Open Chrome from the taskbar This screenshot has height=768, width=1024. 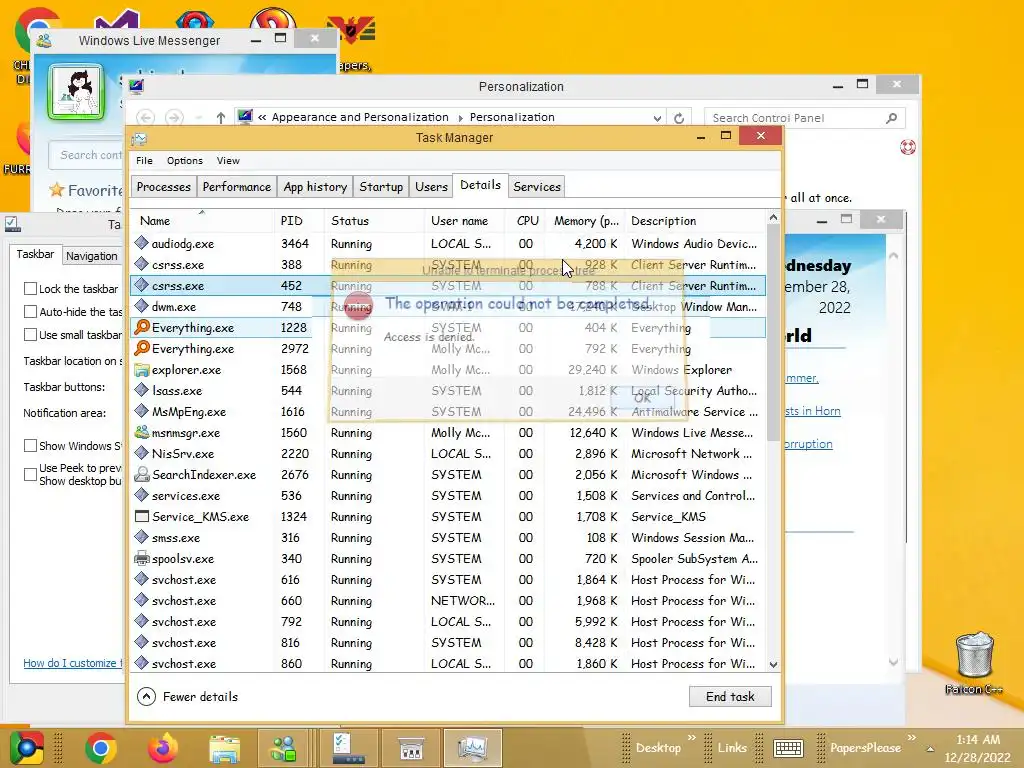coord(101,748)
